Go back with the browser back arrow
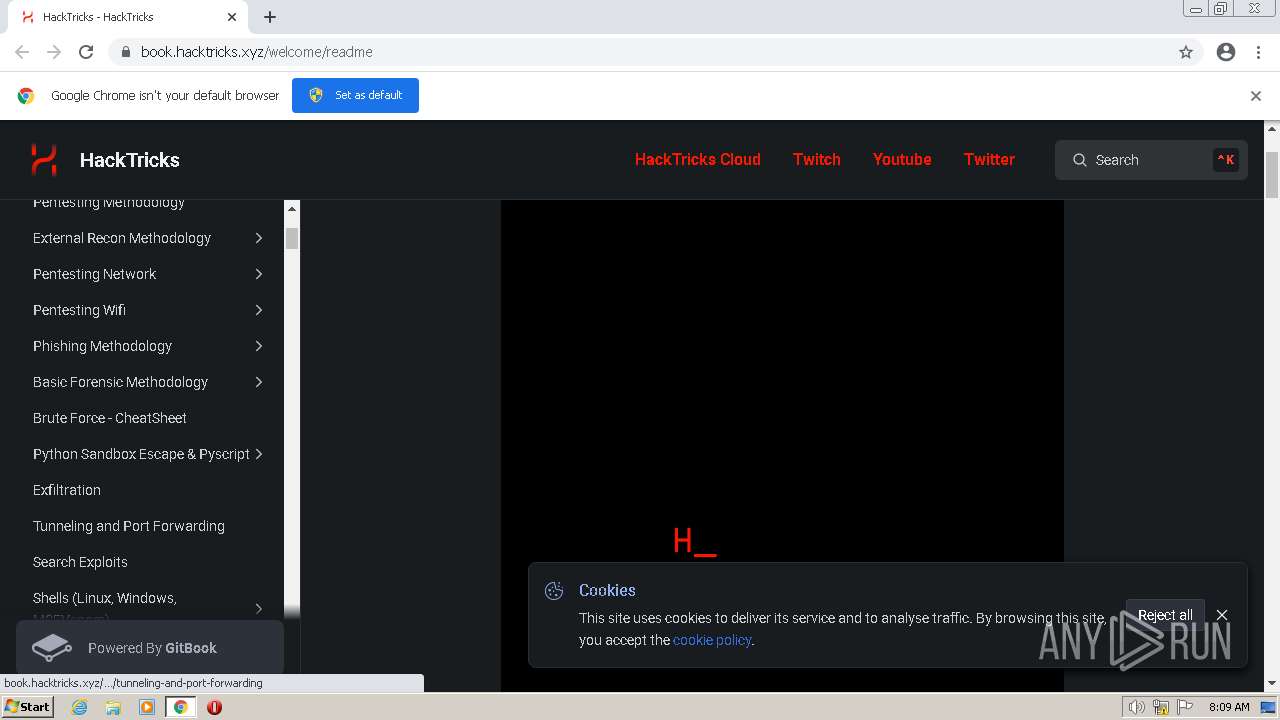This screenshot has height=720, width=1280. click(x=22, y=52)
